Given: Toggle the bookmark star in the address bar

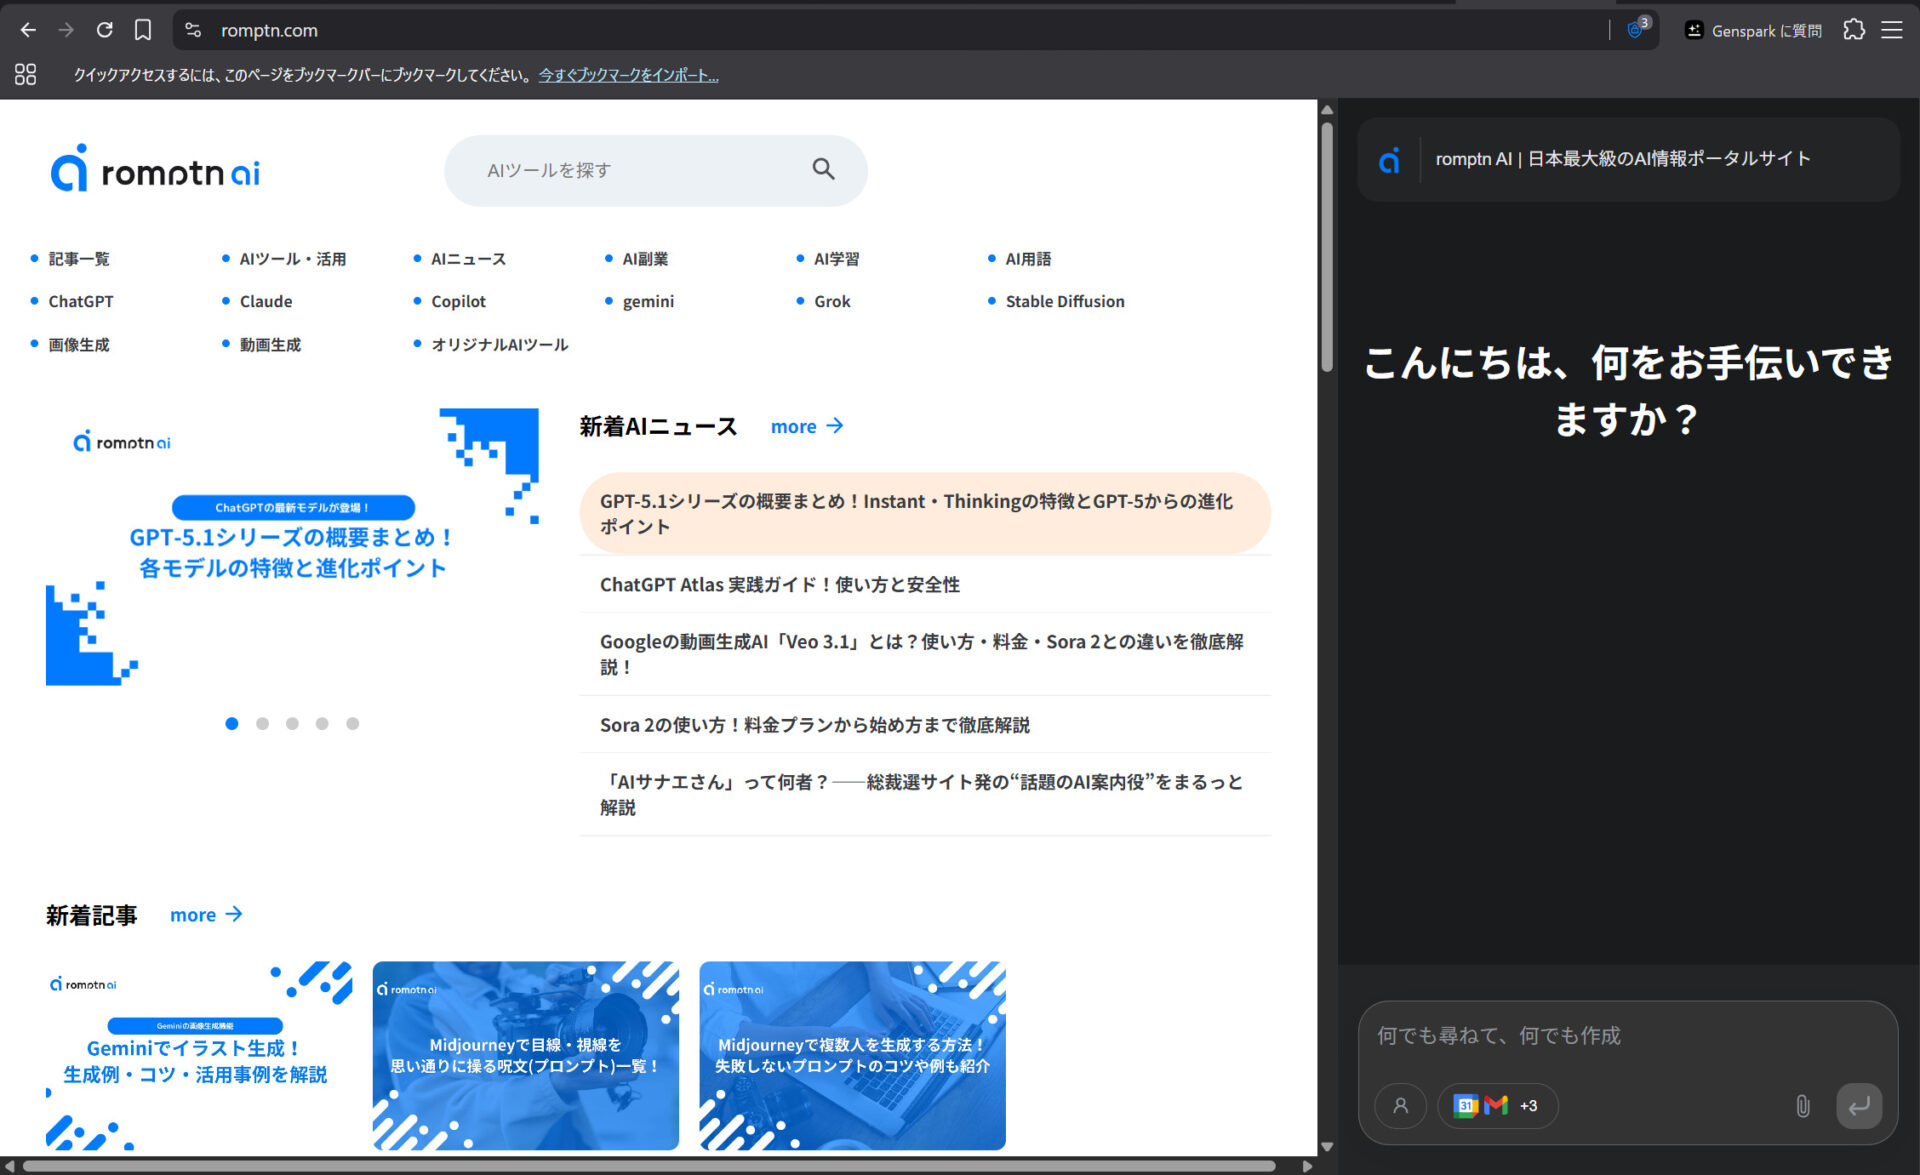Looking at the screenshot, I should click(x=142, y=30).
